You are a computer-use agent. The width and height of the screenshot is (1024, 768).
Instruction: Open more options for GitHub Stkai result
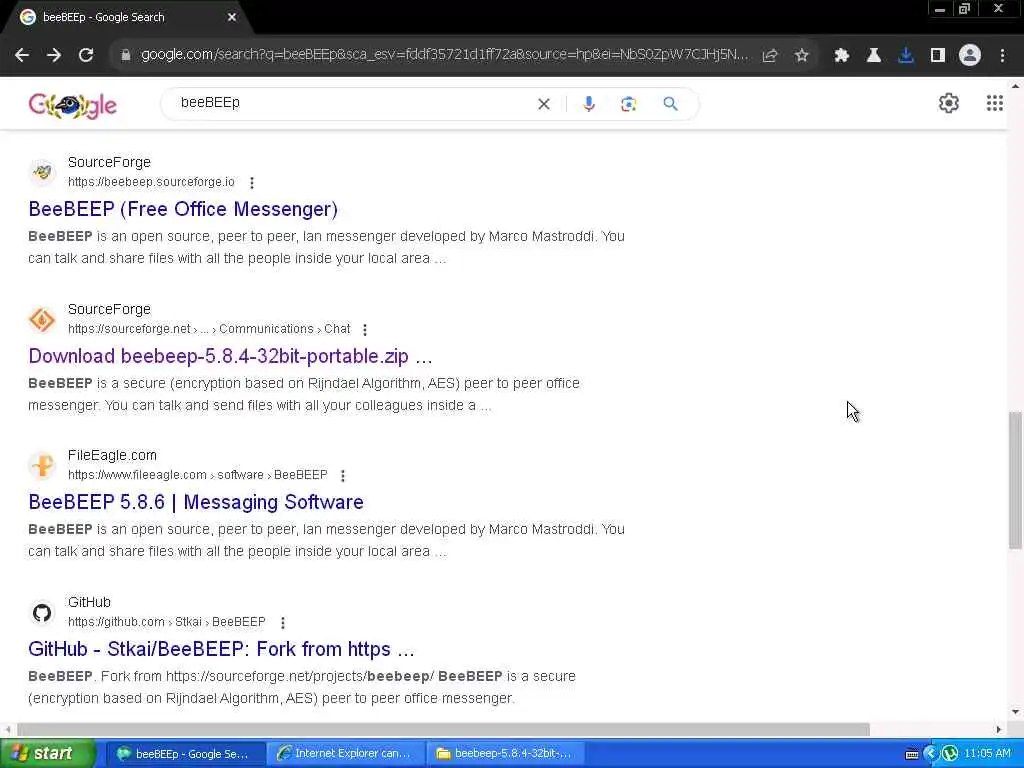tap(283, 623)
